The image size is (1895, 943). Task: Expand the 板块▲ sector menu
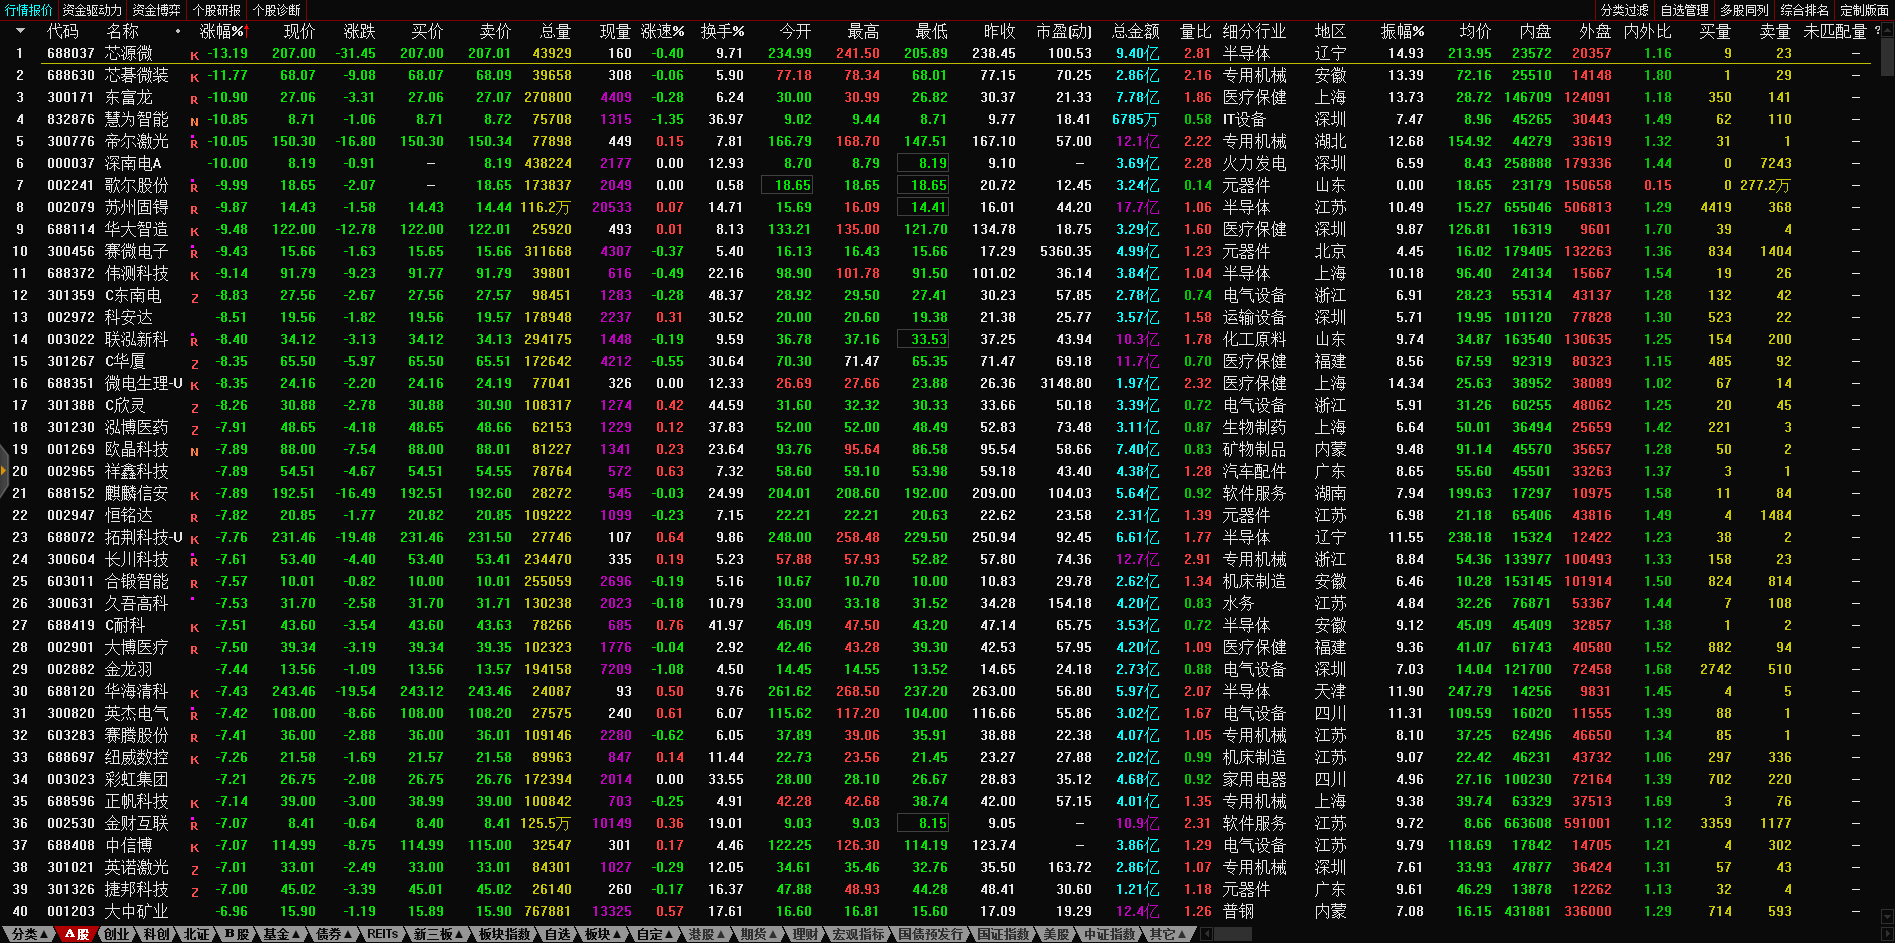pyautogui.click(x=602, y=934)
